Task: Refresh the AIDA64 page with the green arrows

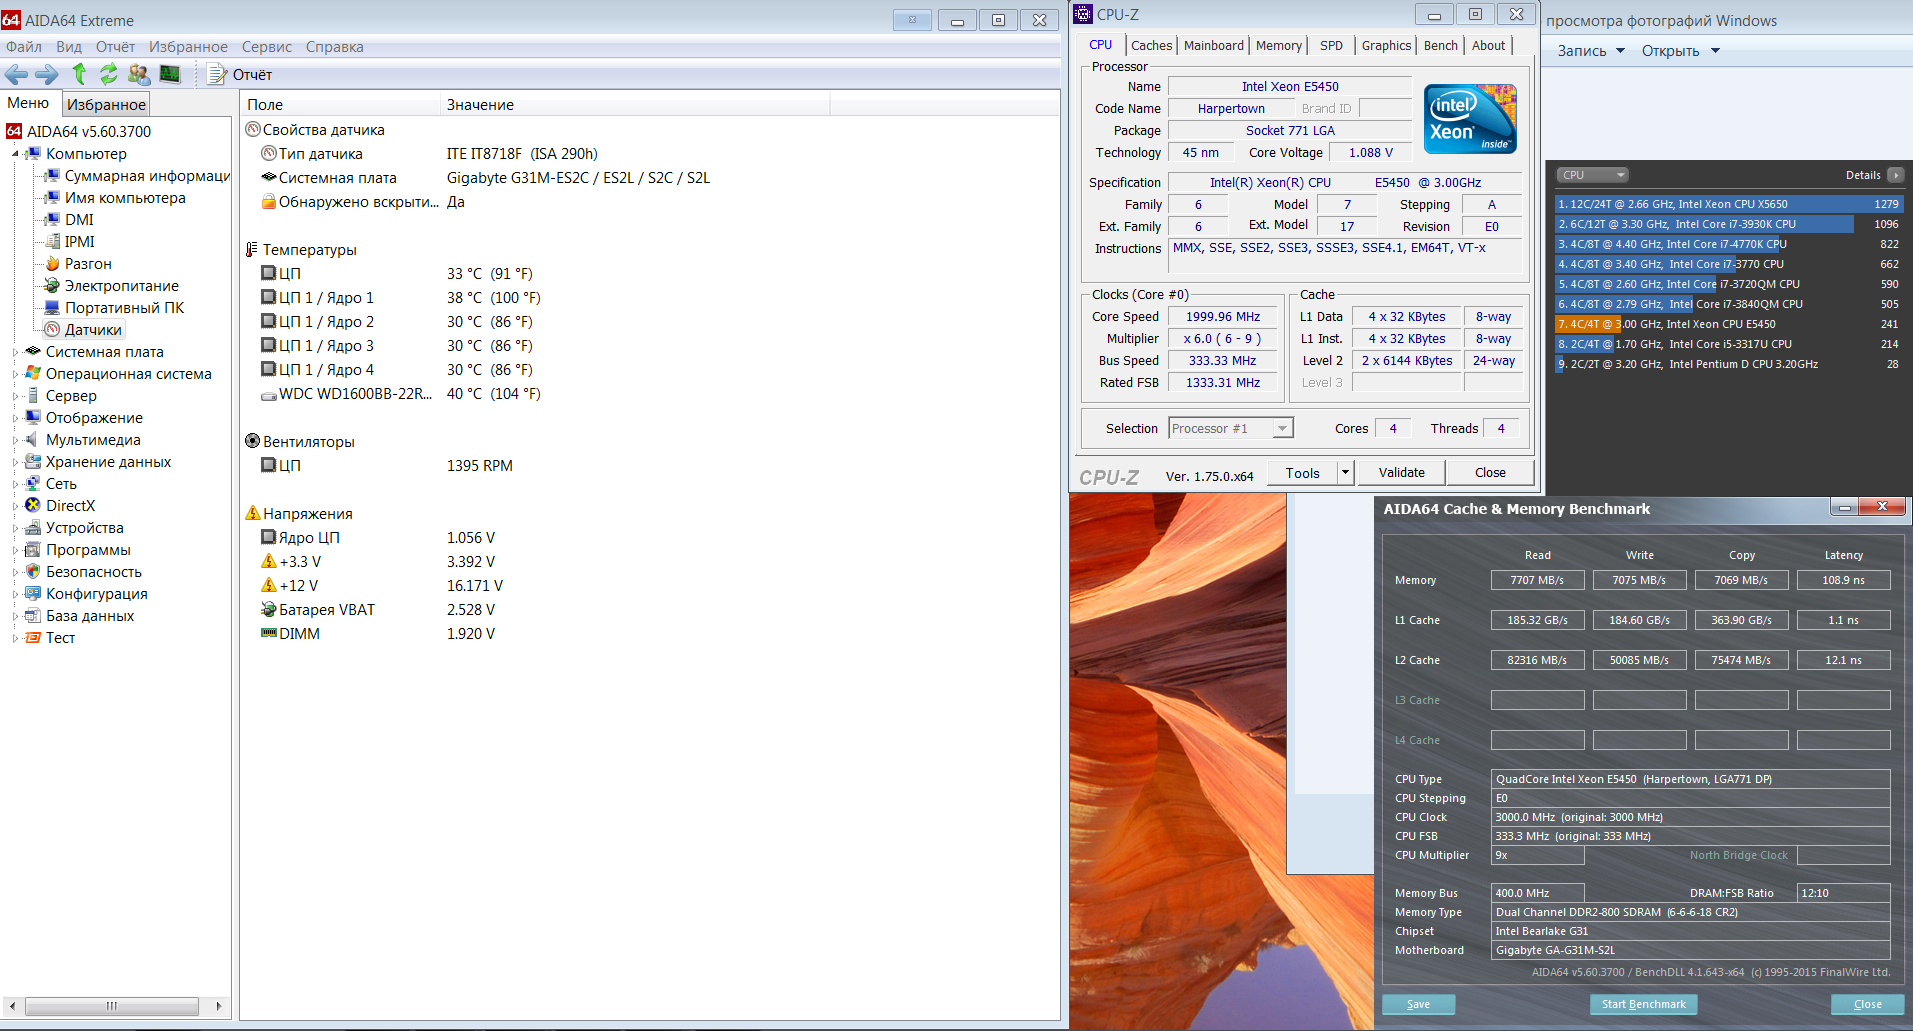Action: (108, 74)
